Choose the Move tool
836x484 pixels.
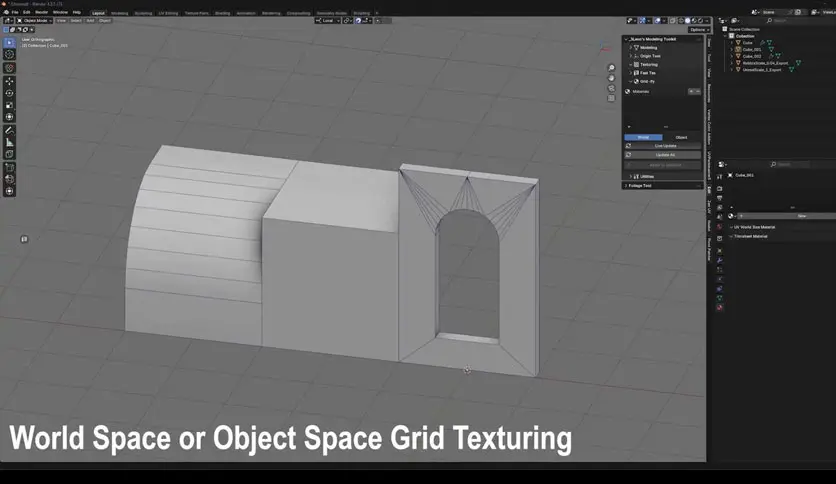[x=10, y=81]
